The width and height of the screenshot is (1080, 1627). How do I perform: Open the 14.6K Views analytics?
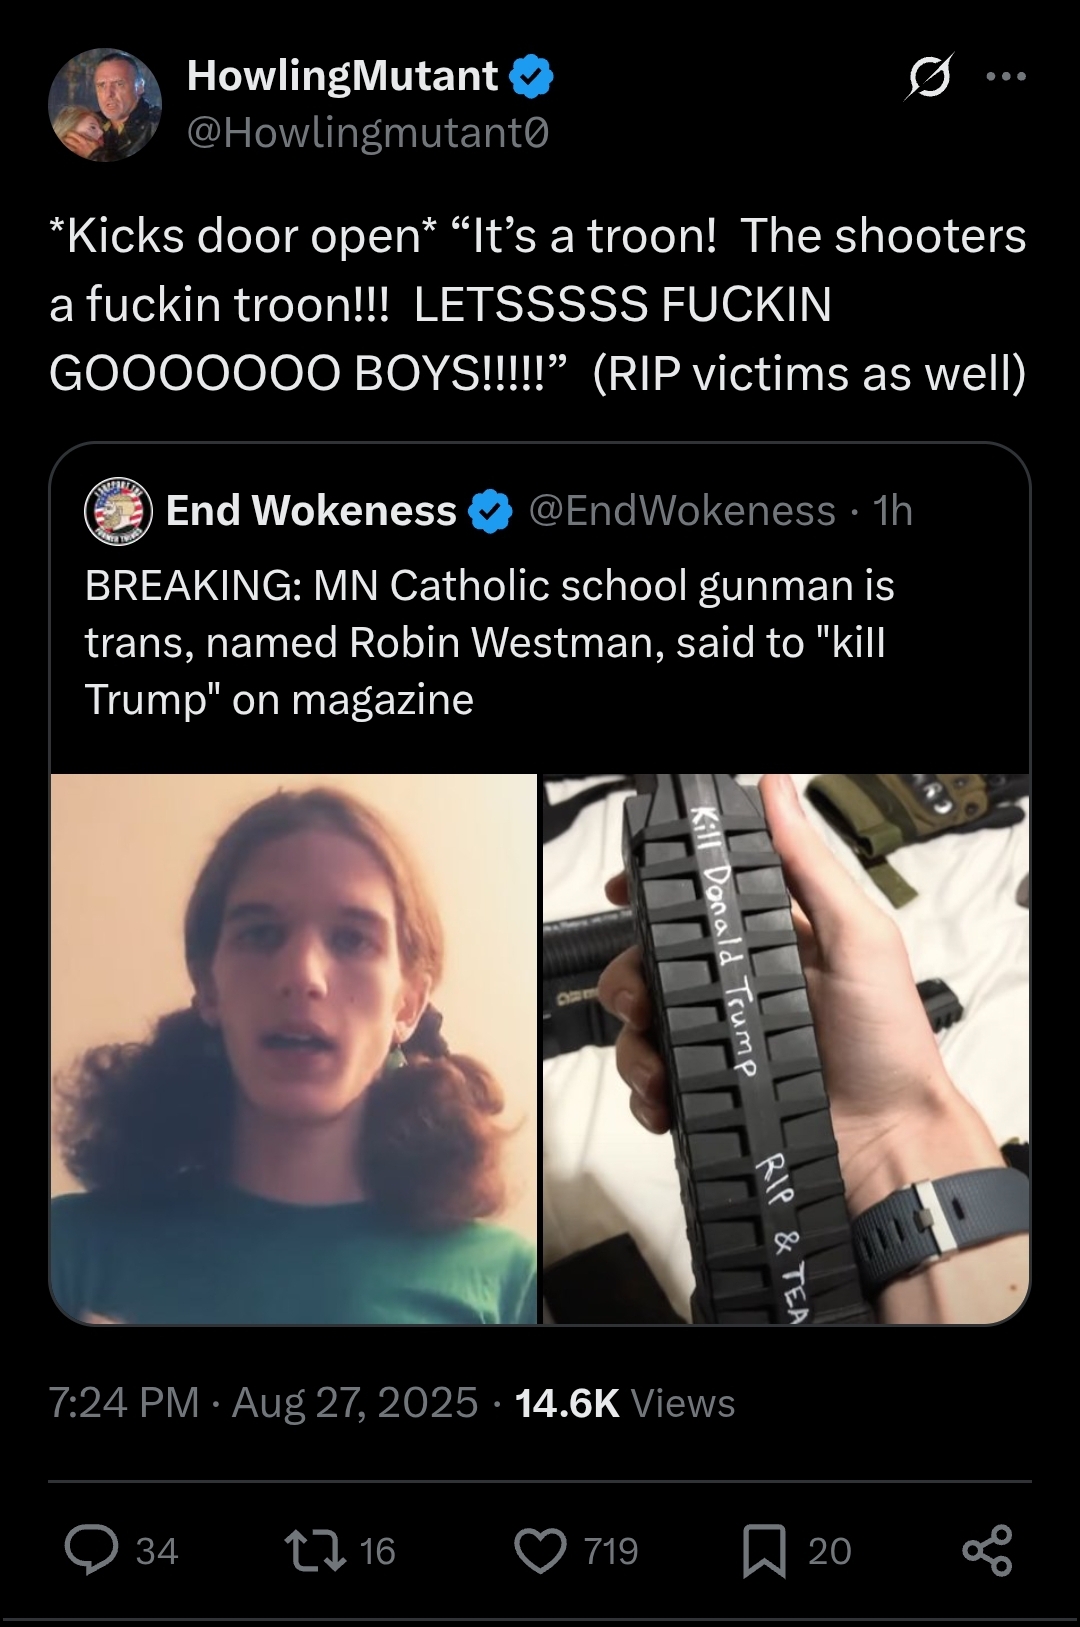625,1402
